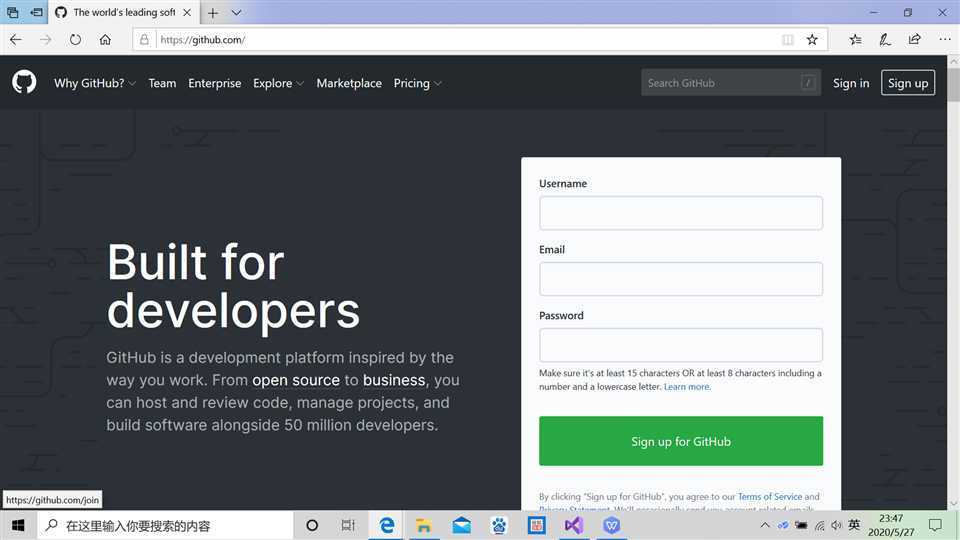Open the browser home page icon
This screenshot has width=960, height=540.
tap(105, 40)
